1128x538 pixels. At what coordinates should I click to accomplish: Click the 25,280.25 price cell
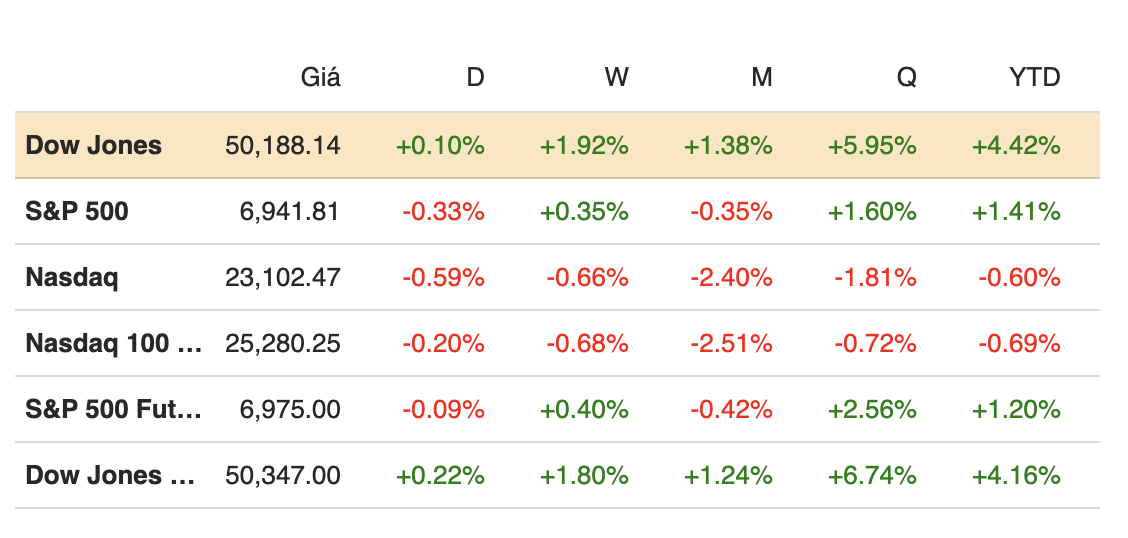[x=283, y=343]
